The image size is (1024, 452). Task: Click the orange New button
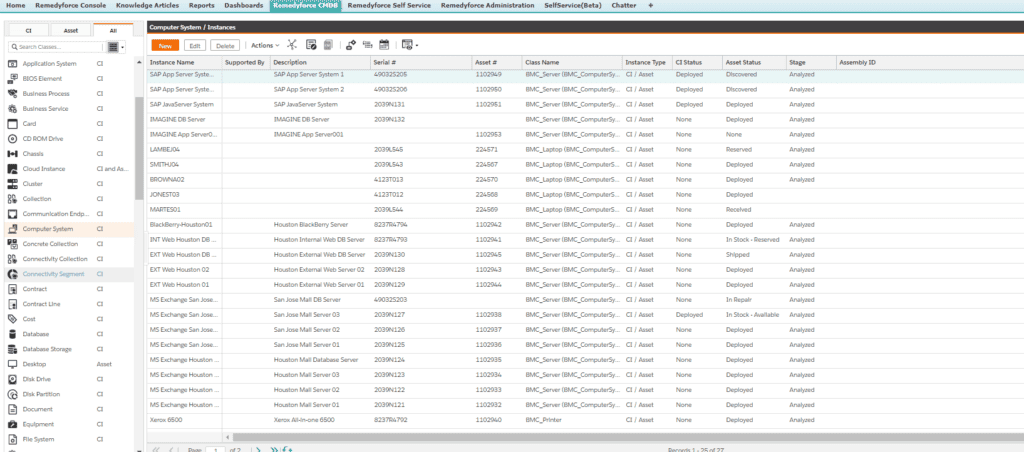tap(165, 45)
